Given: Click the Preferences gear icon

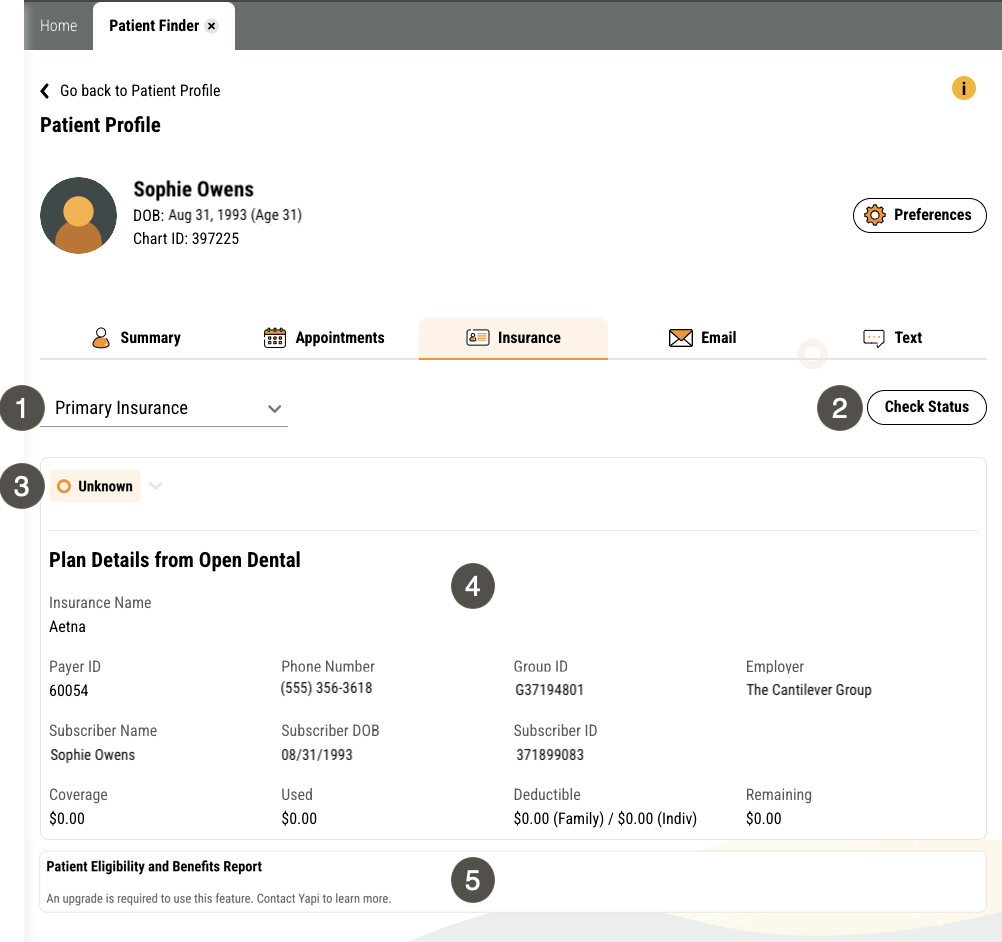Looking at the screenshot, I should pos(874,215).
